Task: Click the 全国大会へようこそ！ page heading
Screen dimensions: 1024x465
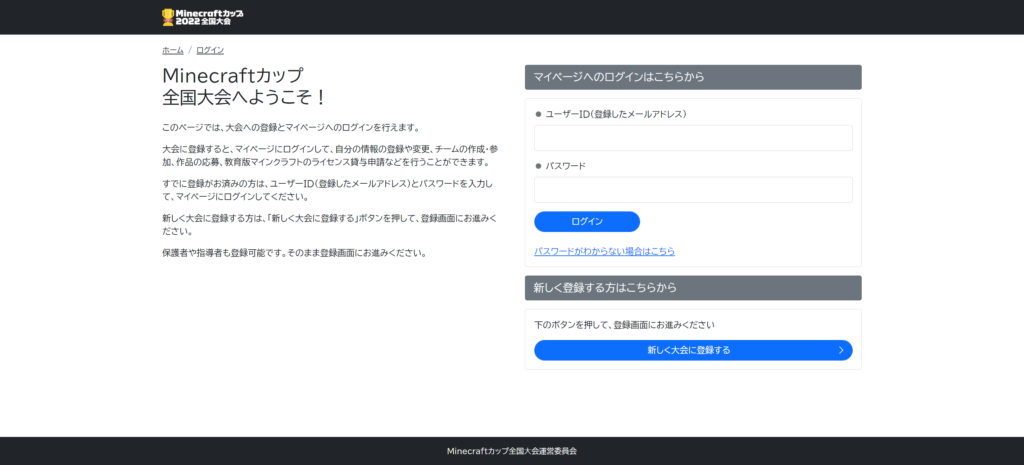Action: (244, 98)
